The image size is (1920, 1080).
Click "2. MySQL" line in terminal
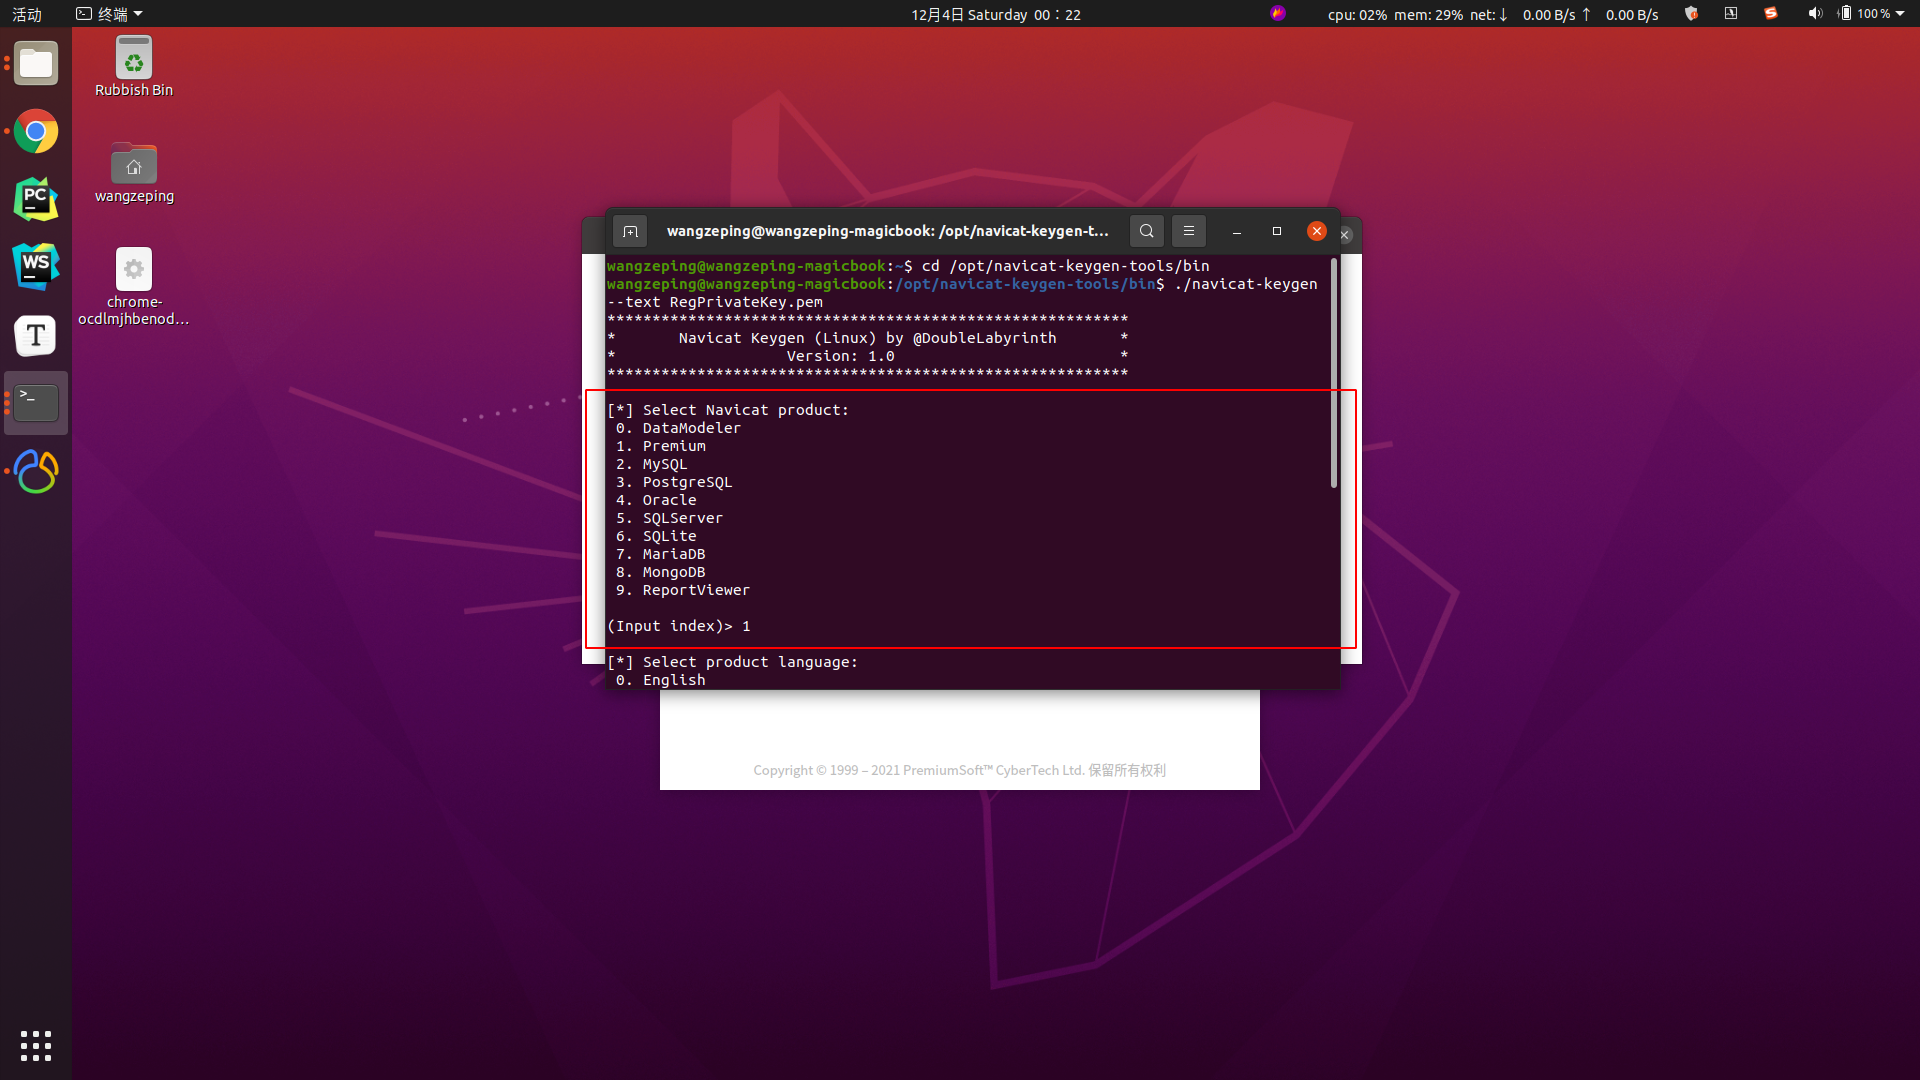coord(652,464)
